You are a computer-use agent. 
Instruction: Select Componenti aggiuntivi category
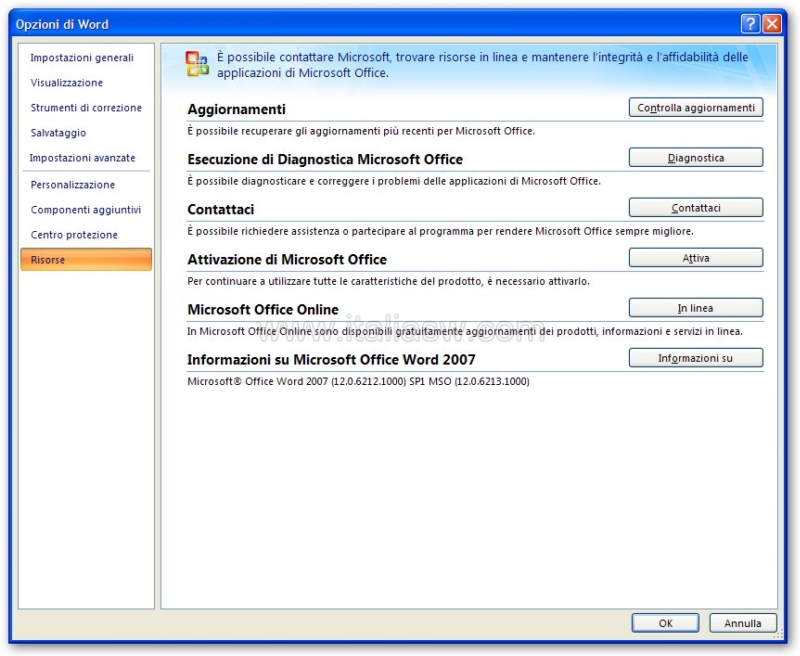(86, 210)
